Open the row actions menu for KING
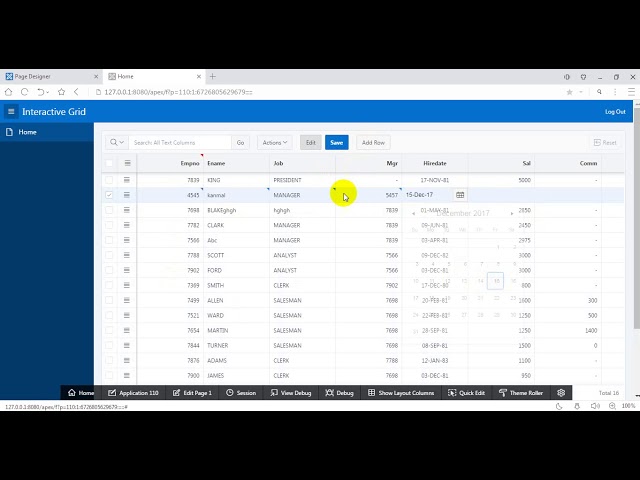Screen dimensions: 640x480 click(x=127, y=180)
